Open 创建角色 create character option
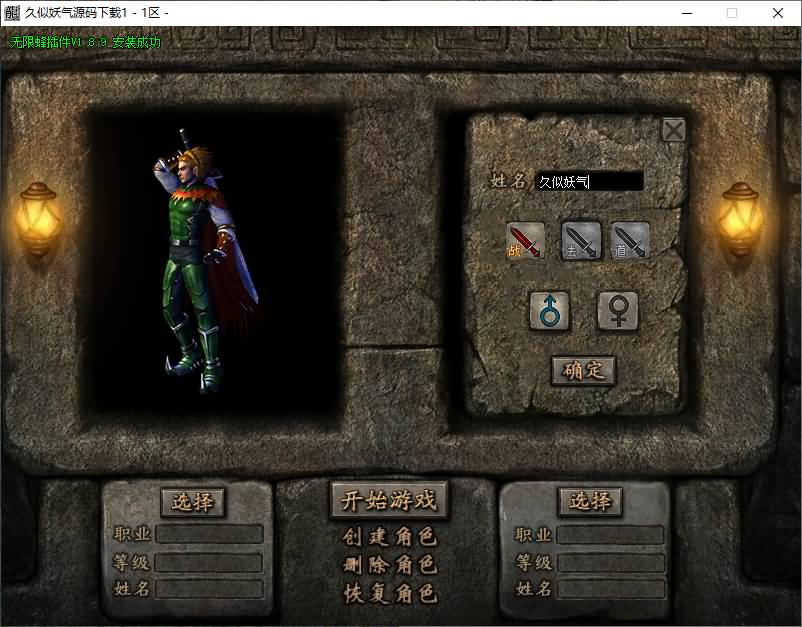 pos(389,537)
